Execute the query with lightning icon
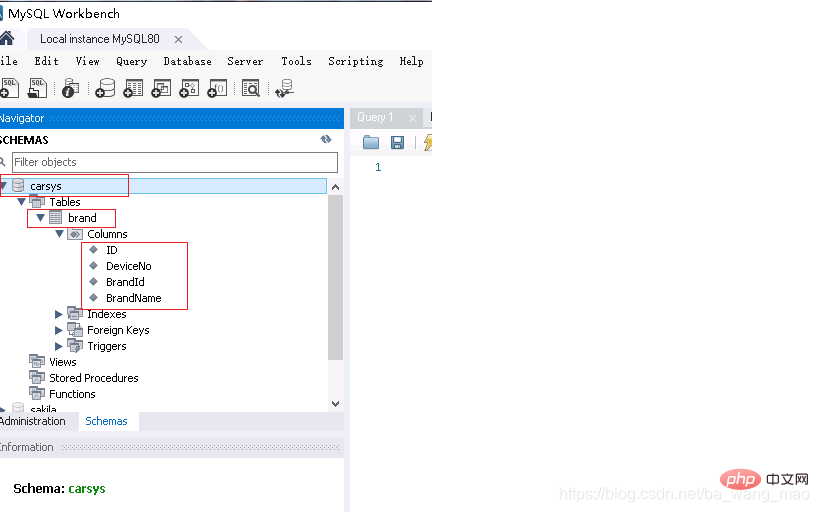Viewport: 819px width, 512px height. click(x=428, y=142)
